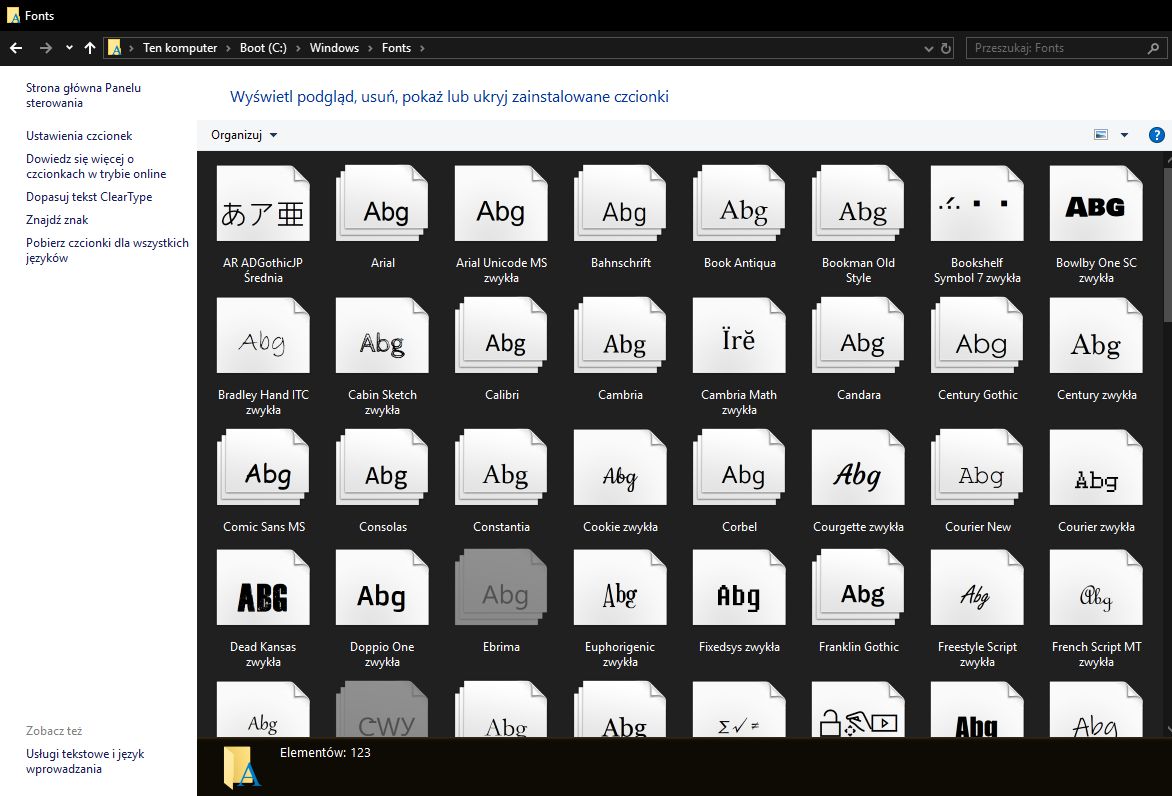Viewport: 1172px width, 796px height.
Task: Expand the Organizuj dropdown menu
Action: (244, 135)
